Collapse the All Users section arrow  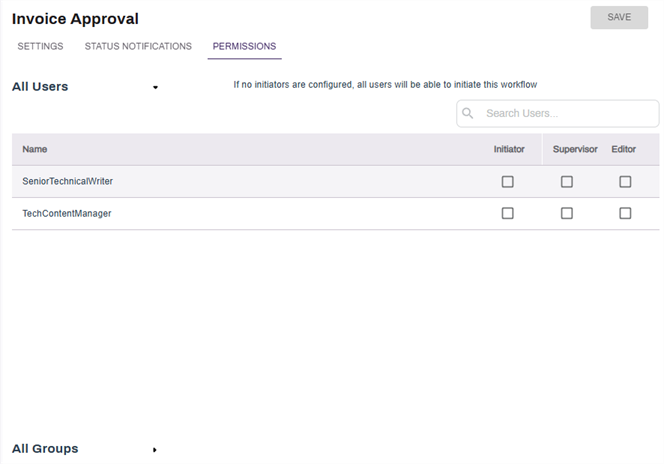[x=155, y=87]
